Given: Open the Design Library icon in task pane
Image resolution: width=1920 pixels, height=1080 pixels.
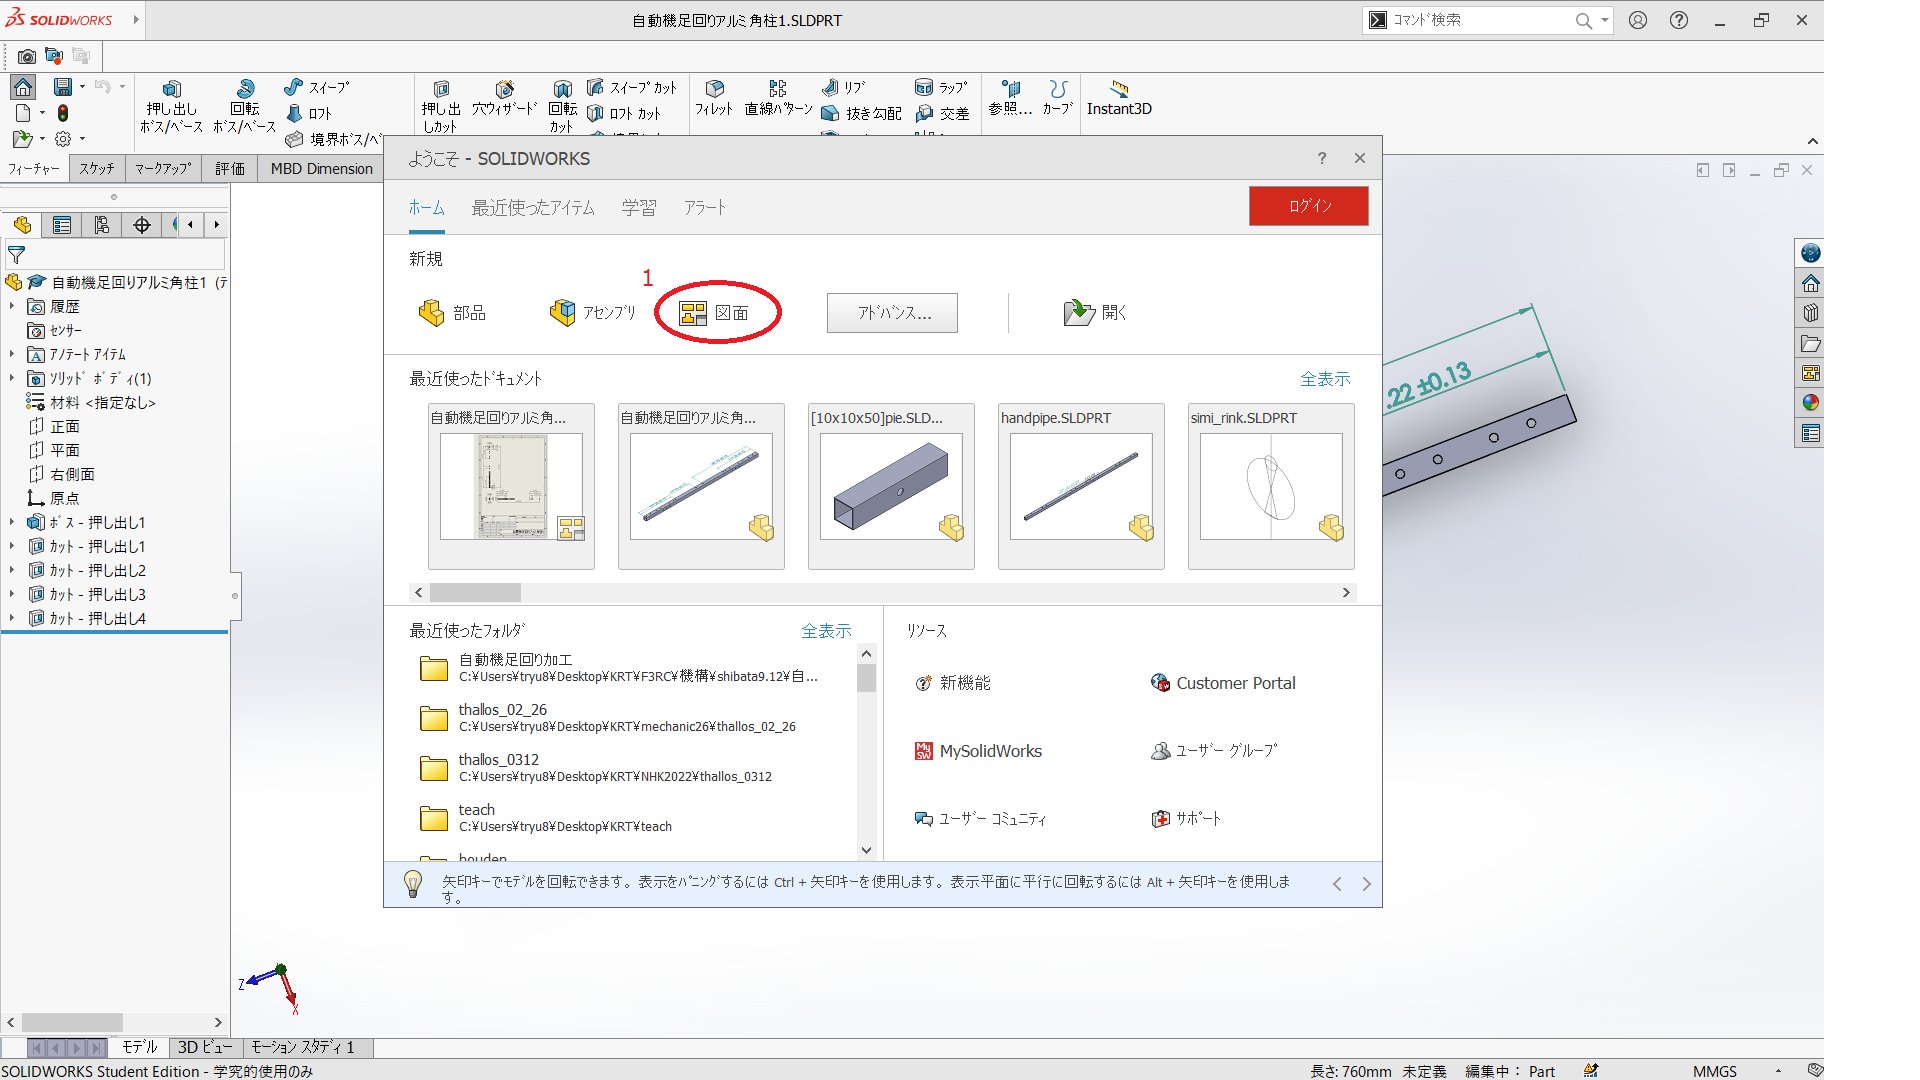Looking at the screenshot, I should [x=1810, y=313].
